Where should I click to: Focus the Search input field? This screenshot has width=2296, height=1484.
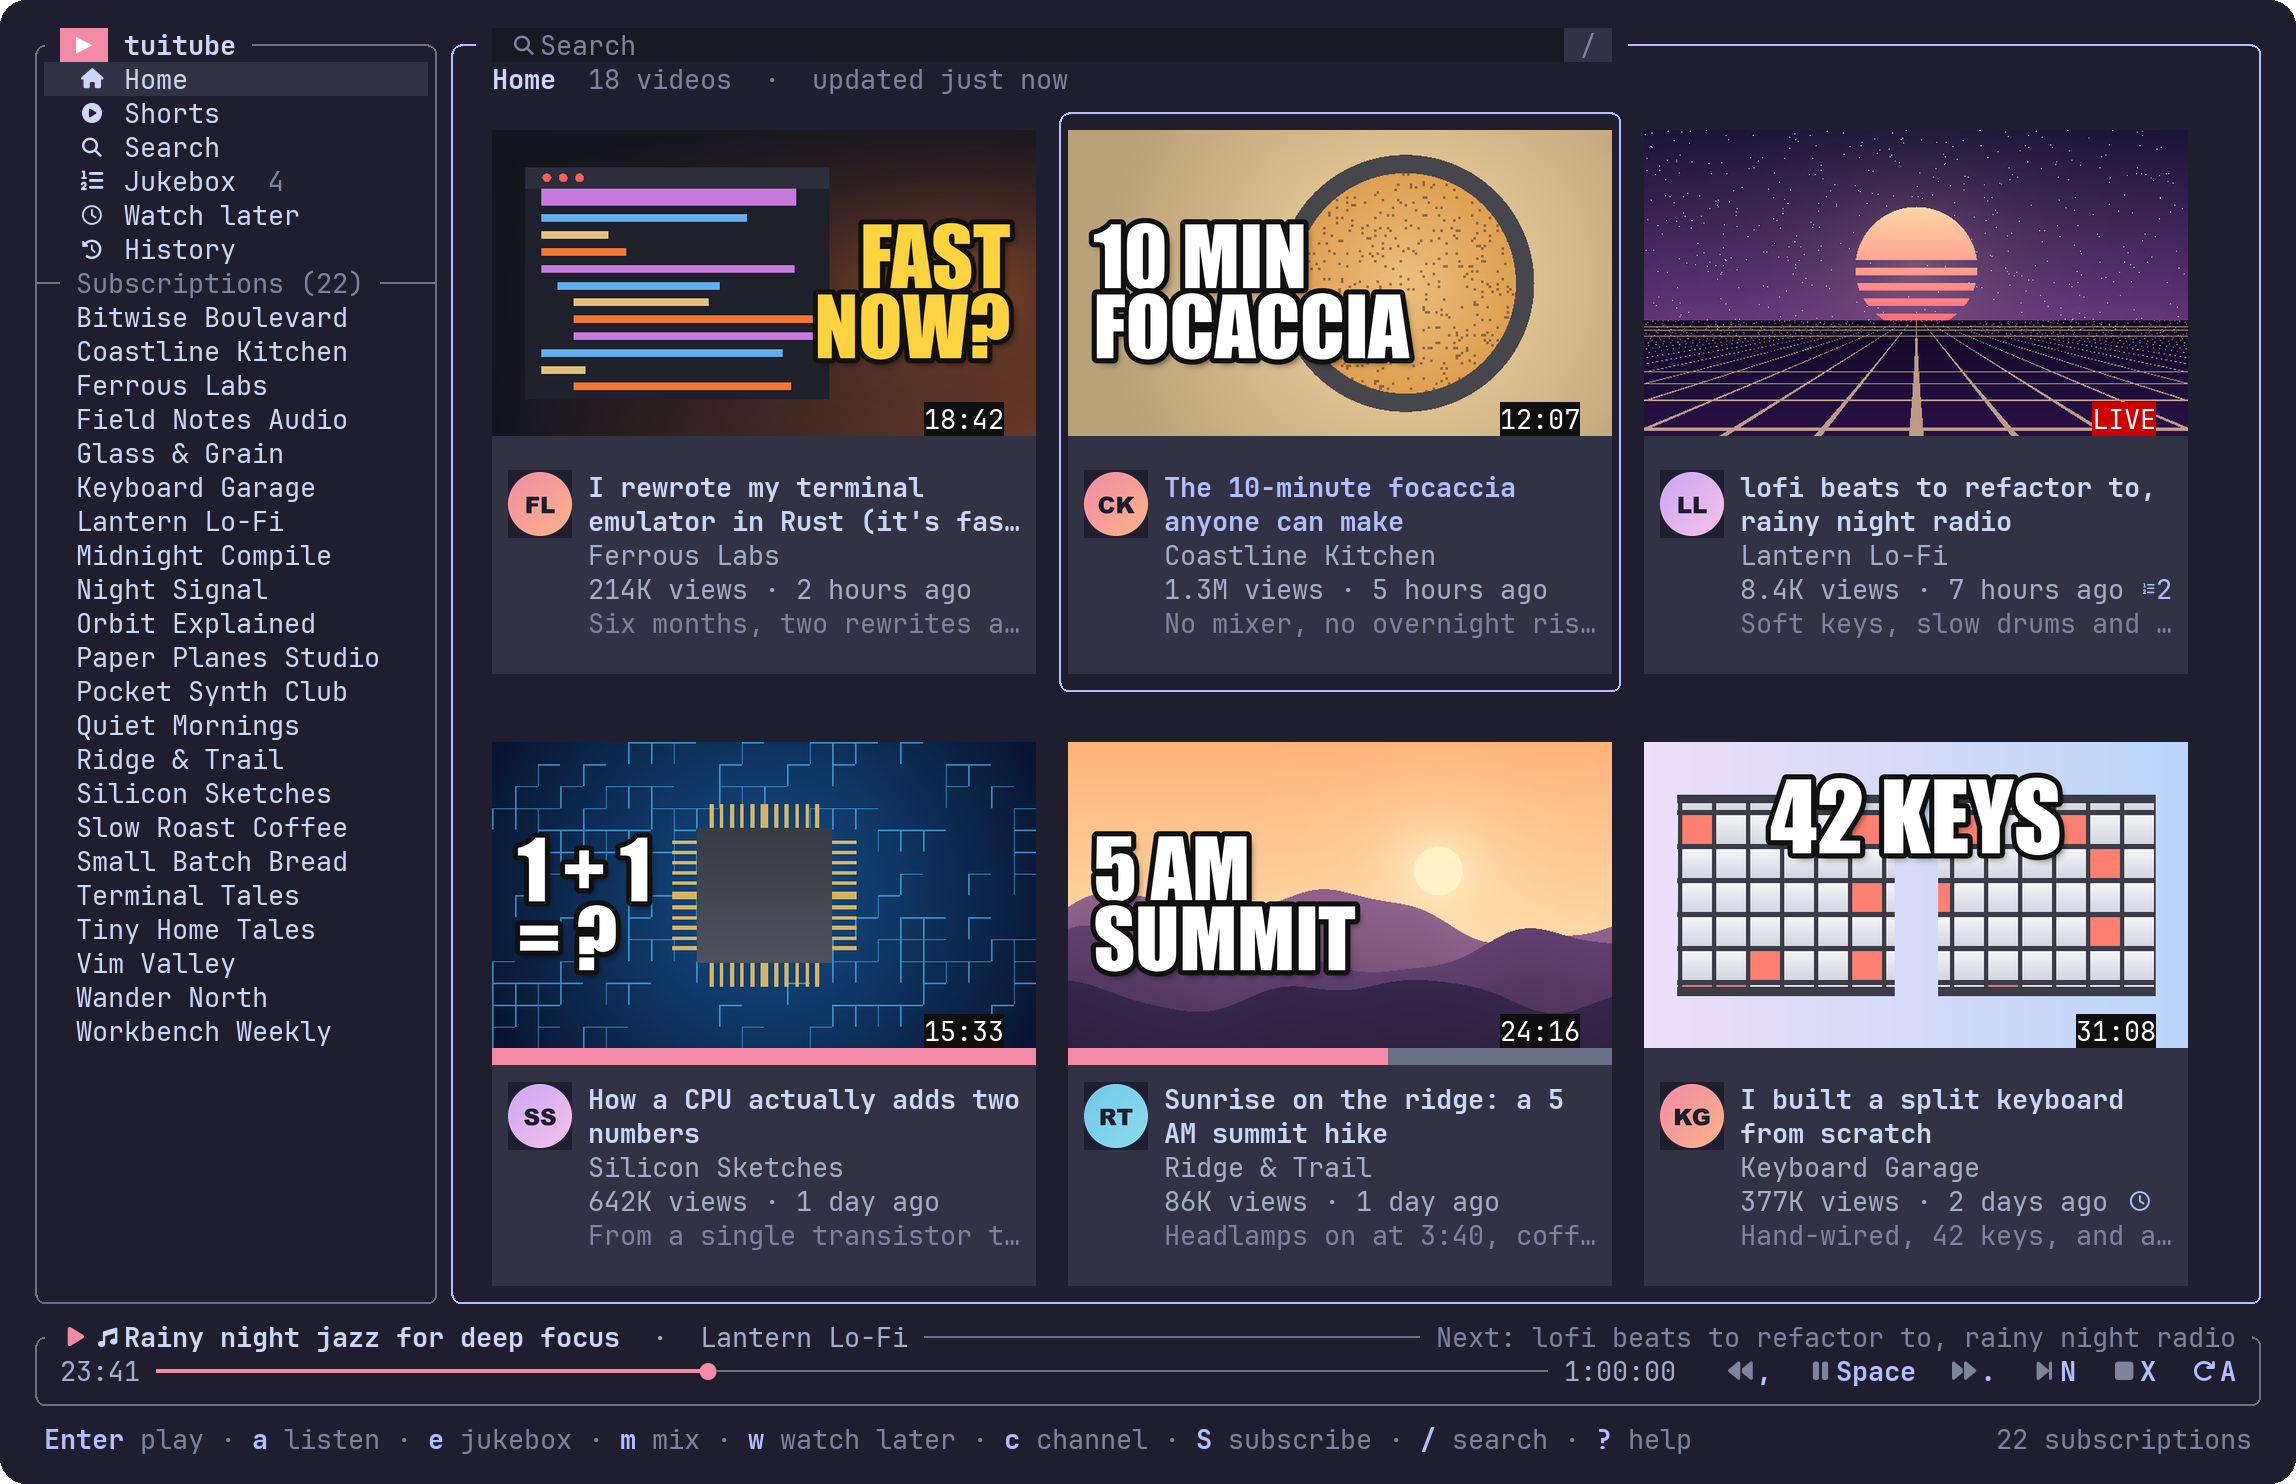1028,45
